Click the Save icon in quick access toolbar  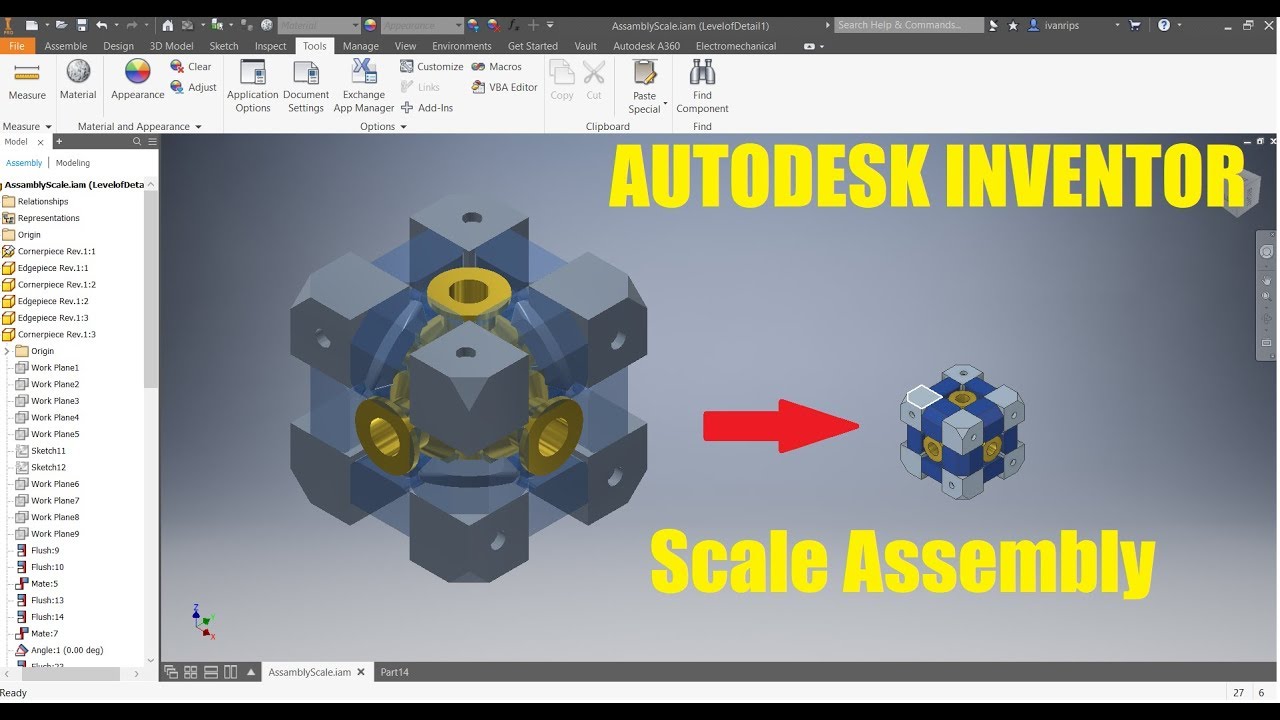point(81,25)
